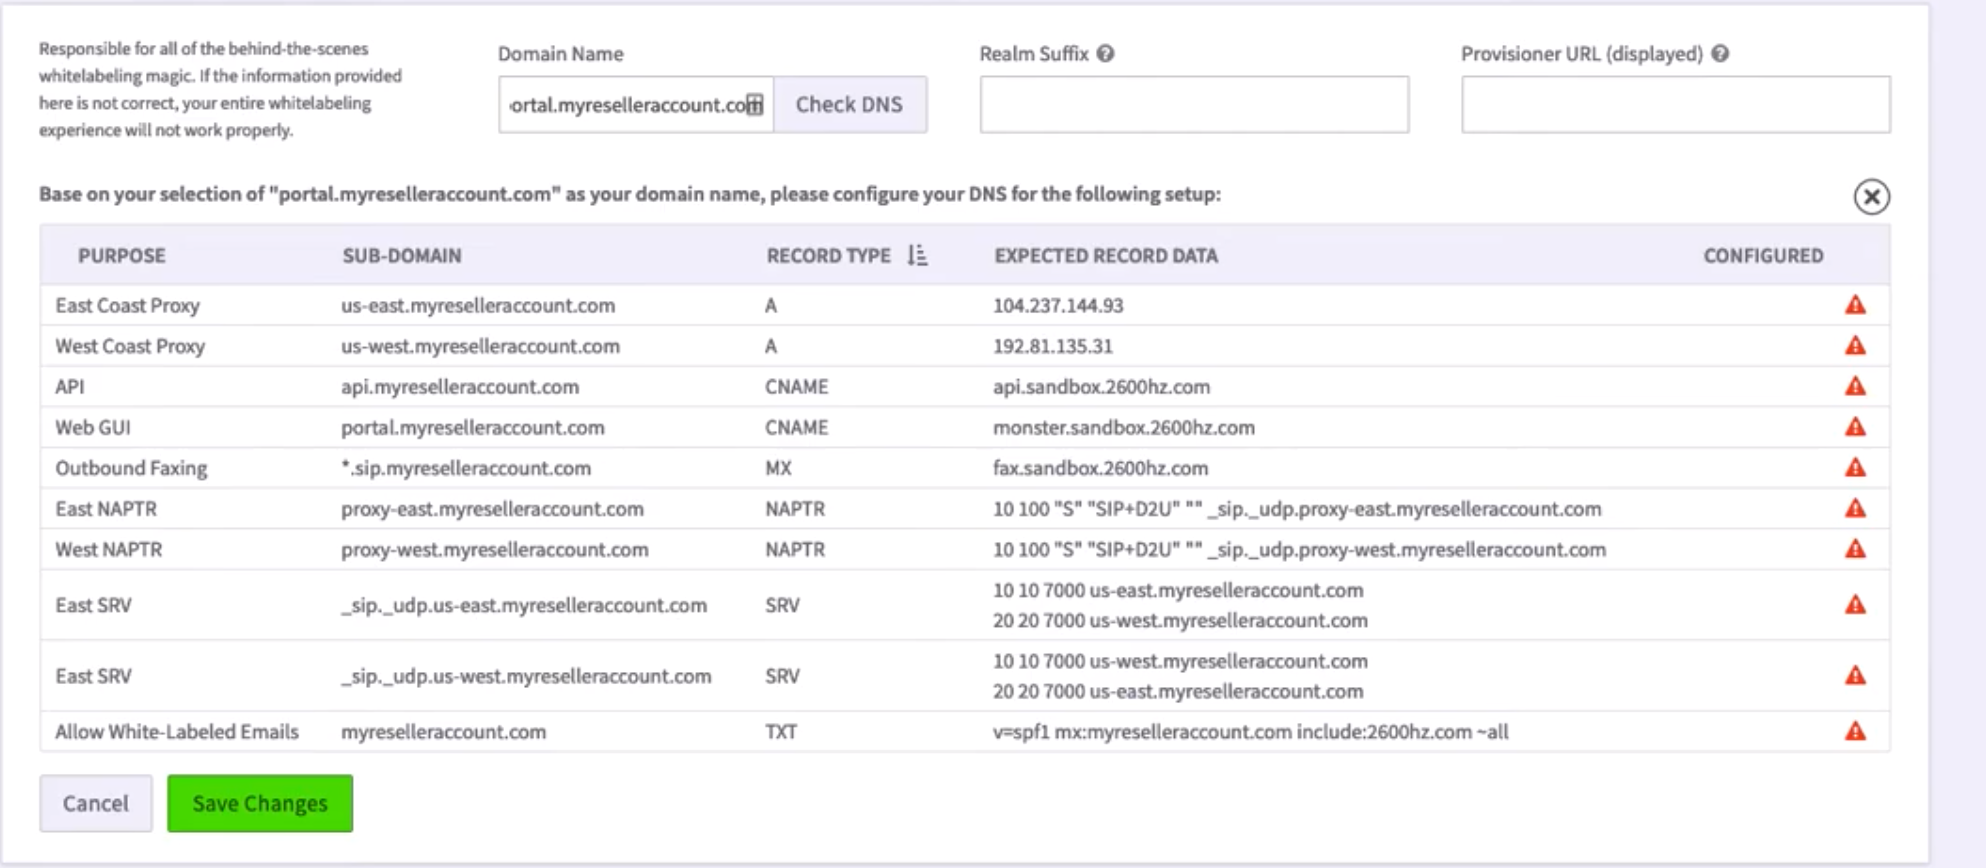Select us-east.myreselleraccount.com sub-domain cell
Screen dimensions: 1986x868
coord(478,305)
